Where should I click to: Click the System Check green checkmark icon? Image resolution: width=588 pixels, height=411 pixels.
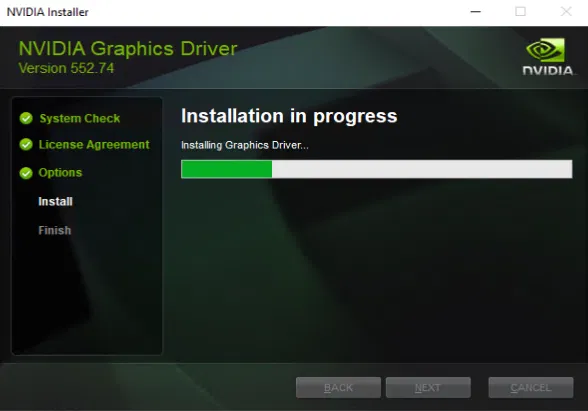[x=26, y=118]
